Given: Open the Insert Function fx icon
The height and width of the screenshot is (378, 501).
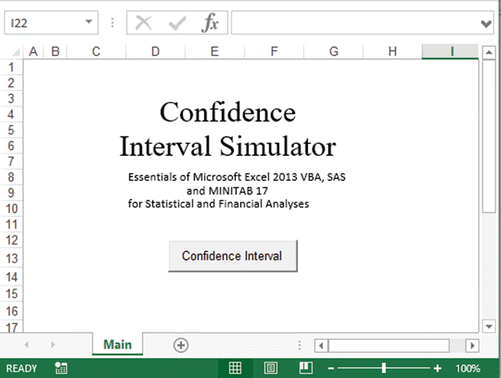Looking at the screenshot, I should pyautogui.click(x=210, y=23).
